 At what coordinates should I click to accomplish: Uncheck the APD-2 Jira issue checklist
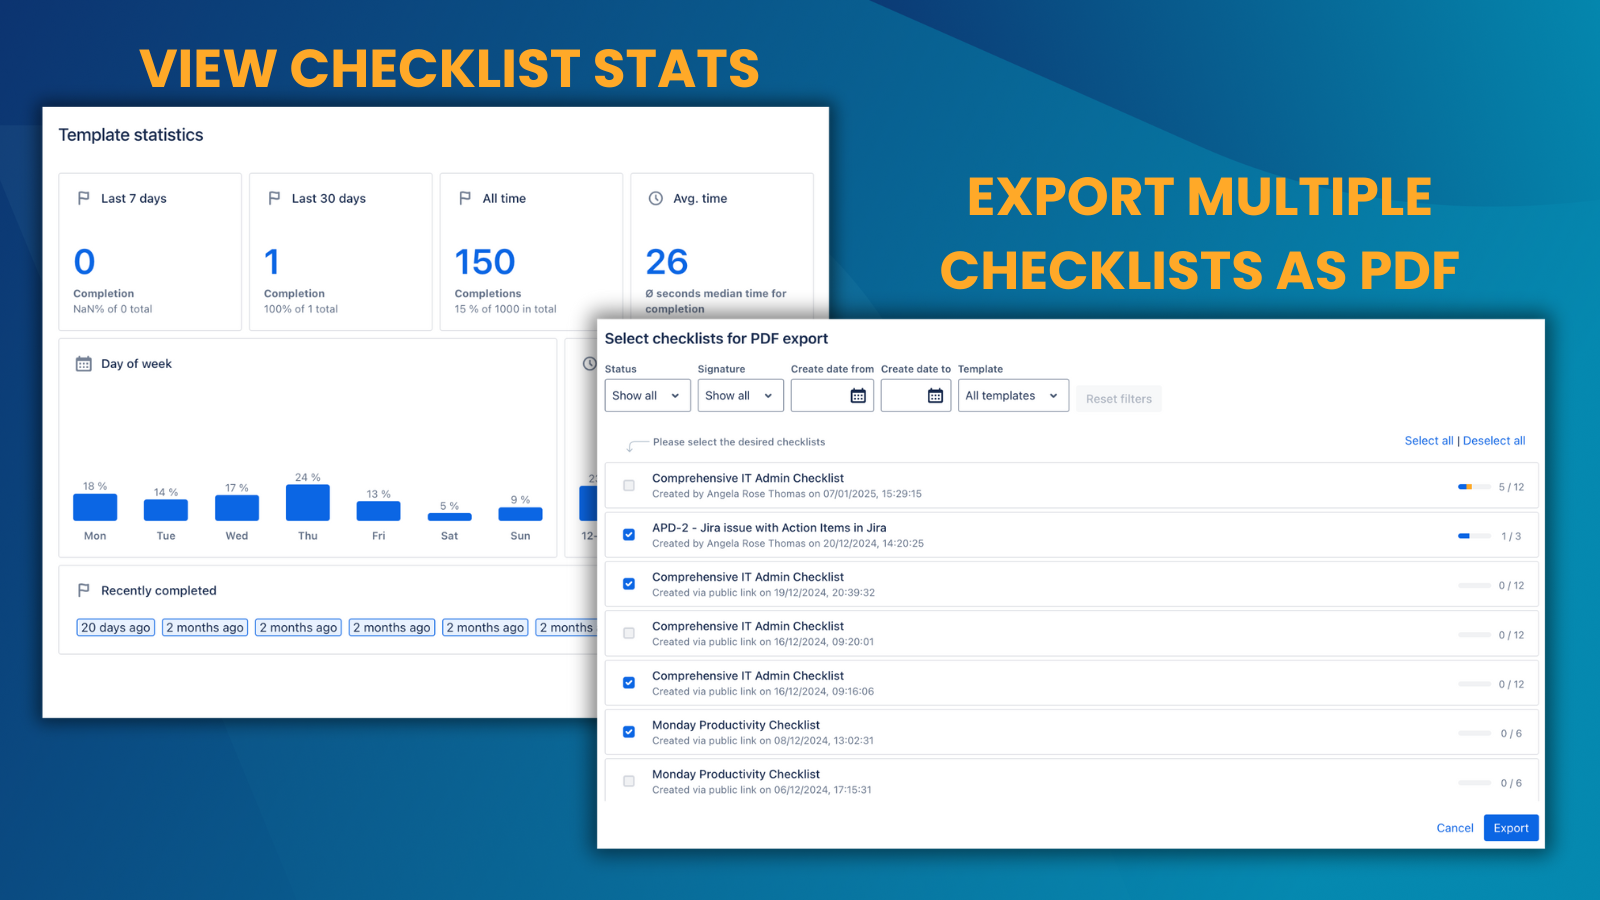629,534
